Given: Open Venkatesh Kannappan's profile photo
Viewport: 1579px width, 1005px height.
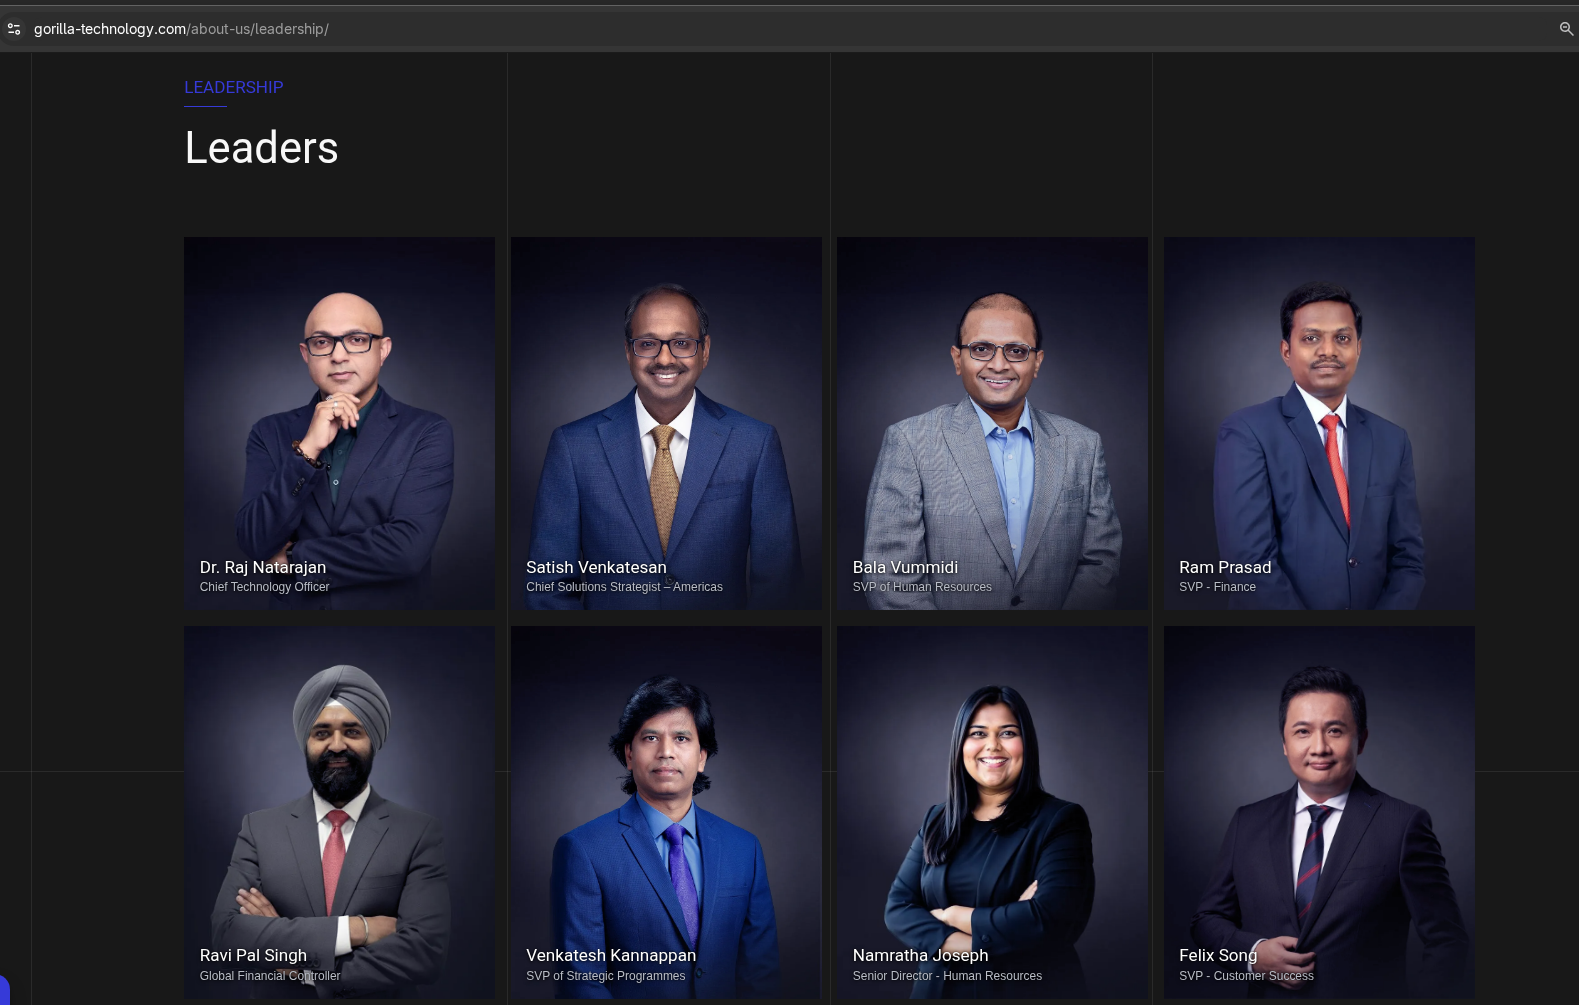Looking at the screenshot, I should (666, 812).
